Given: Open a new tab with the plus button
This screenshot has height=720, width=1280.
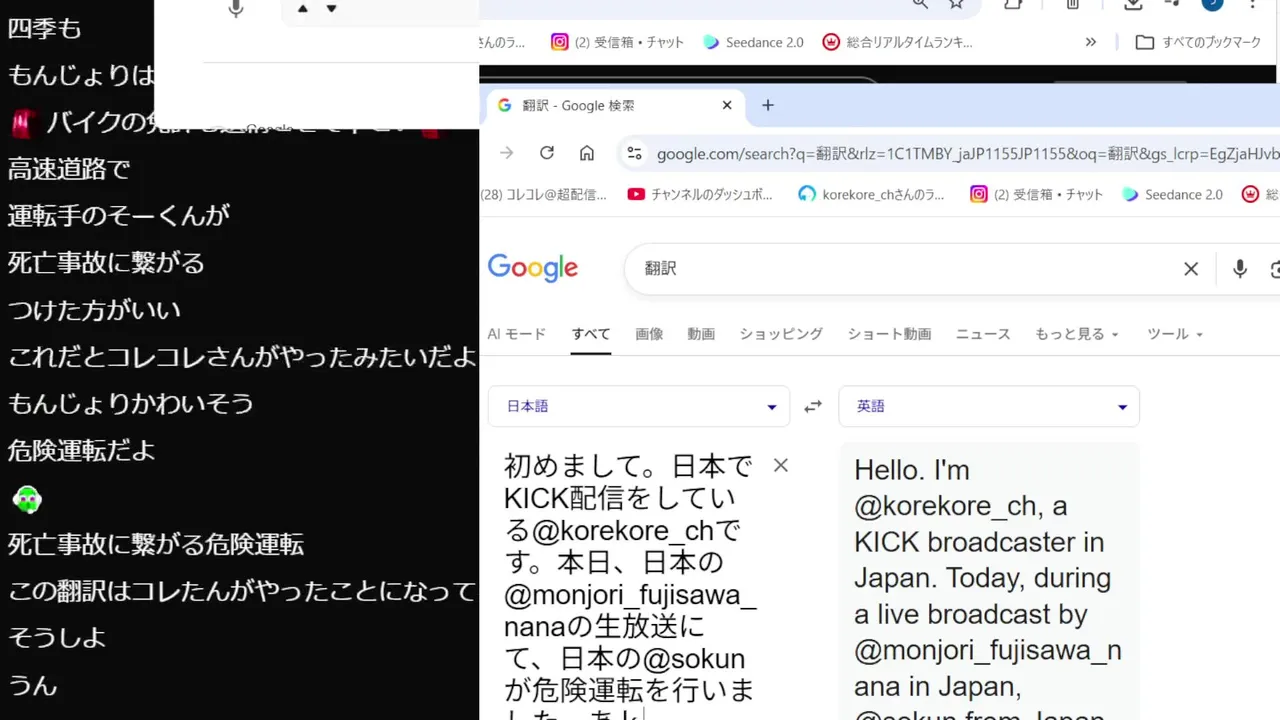Looking at the screenshot, I should [768, 105].
